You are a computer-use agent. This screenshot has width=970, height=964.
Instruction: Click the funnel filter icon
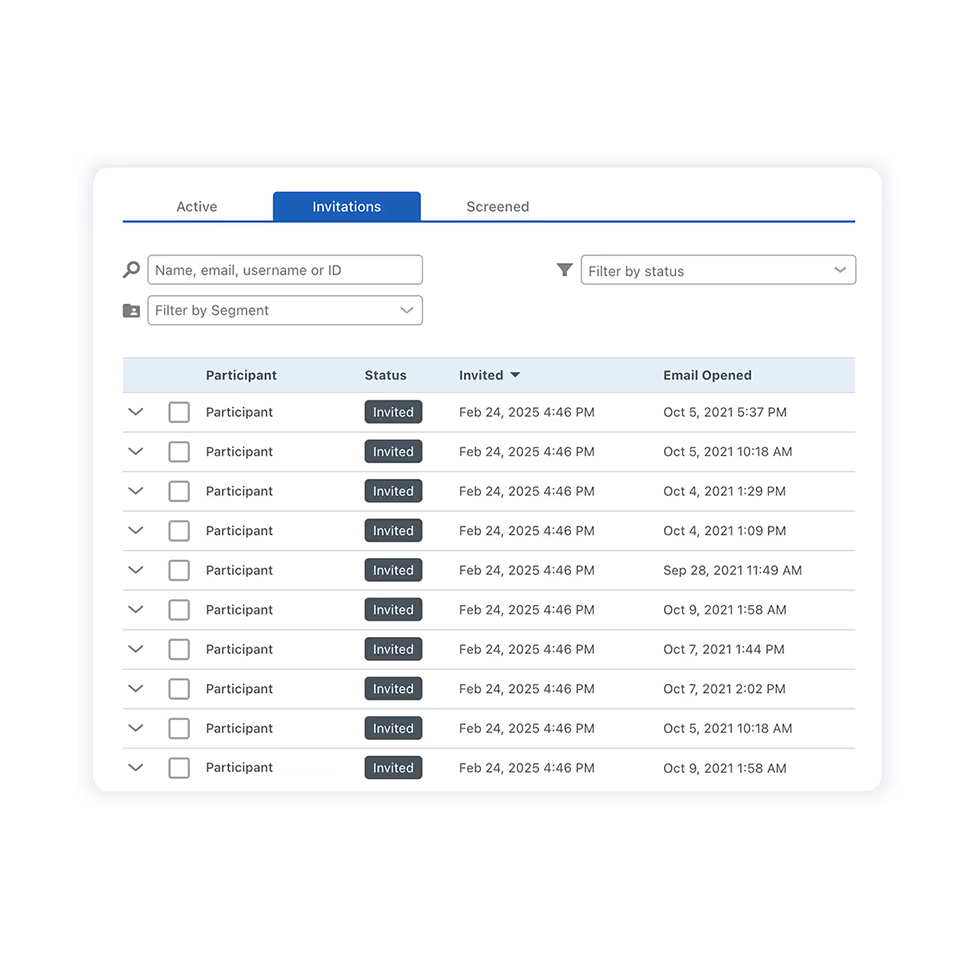pos(565,270)
